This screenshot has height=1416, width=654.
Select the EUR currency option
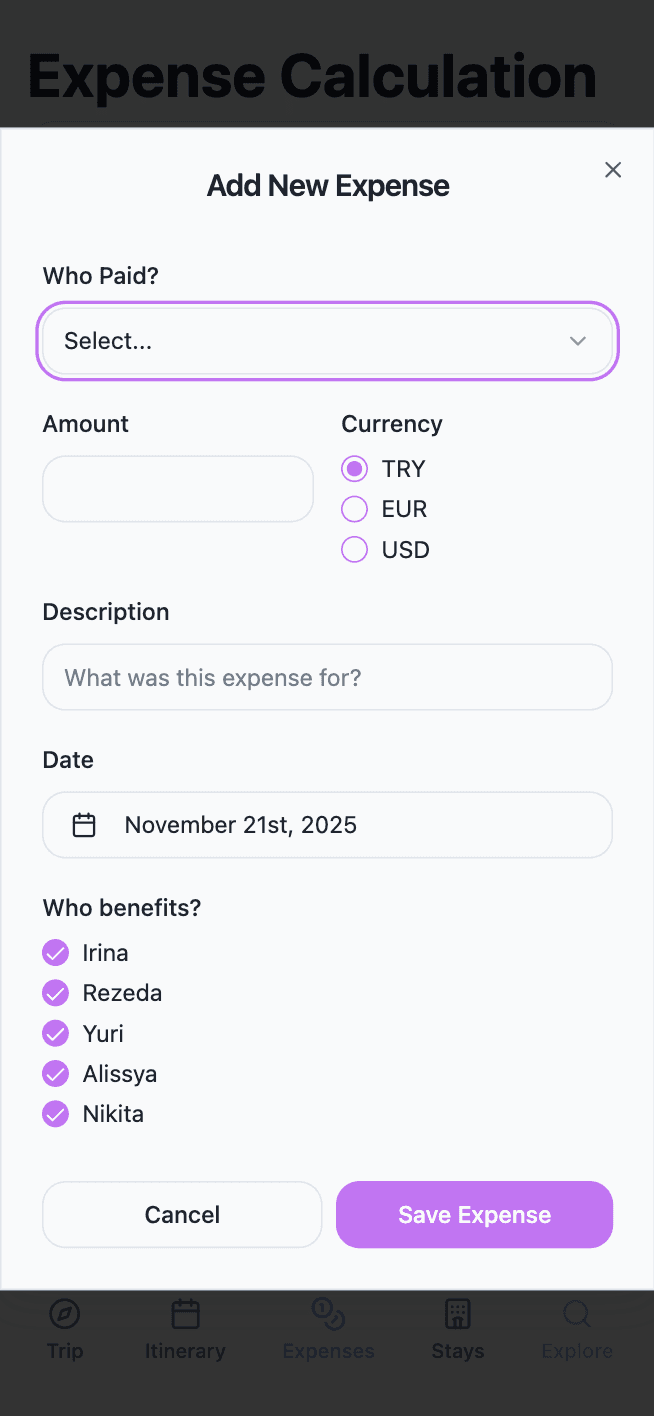pyautogui.click(x=355, y=509)
